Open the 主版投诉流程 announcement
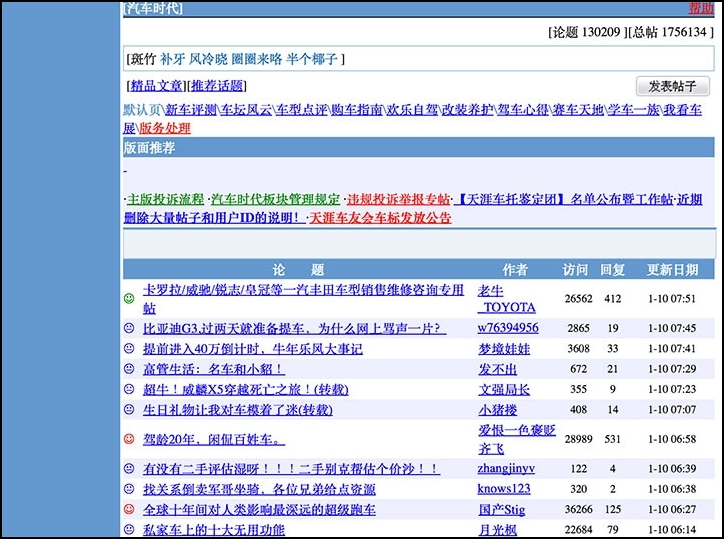Viewport: 724px width, 539px height. pyautogui.click(x=165, y=199)
